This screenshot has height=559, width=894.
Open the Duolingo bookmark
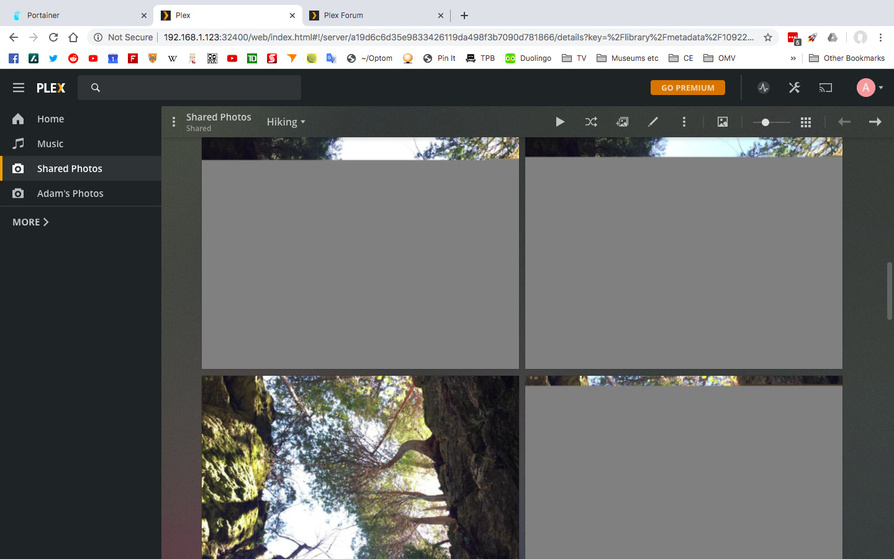[529, 58]
